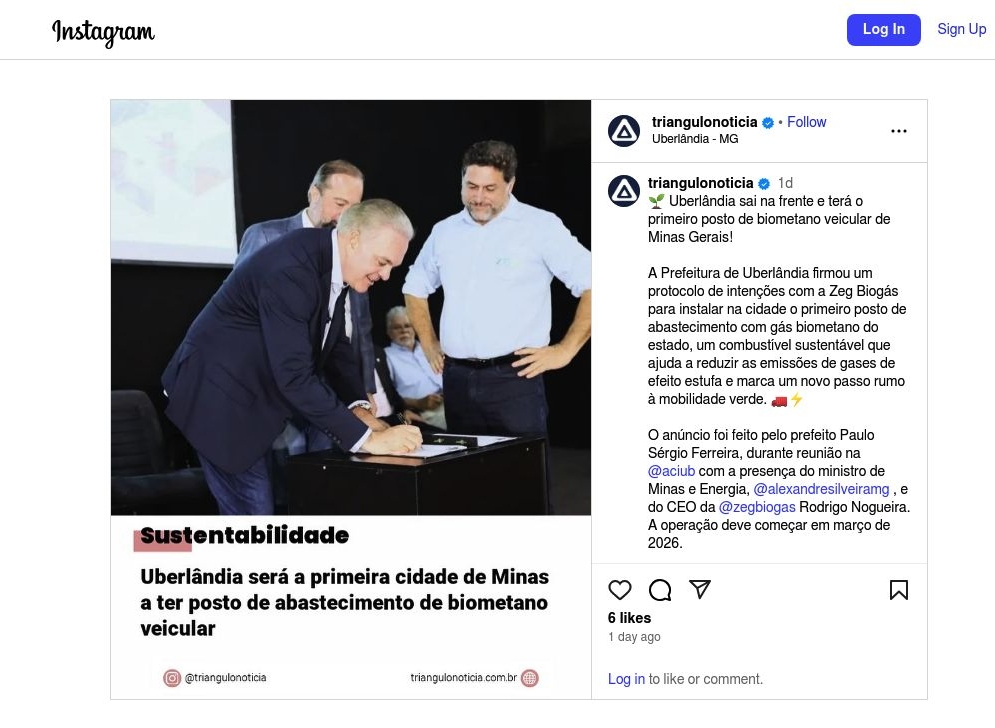Open the post image of signing ceremony
The height and width of the screenshot is (728, 995).
(351, 399)
